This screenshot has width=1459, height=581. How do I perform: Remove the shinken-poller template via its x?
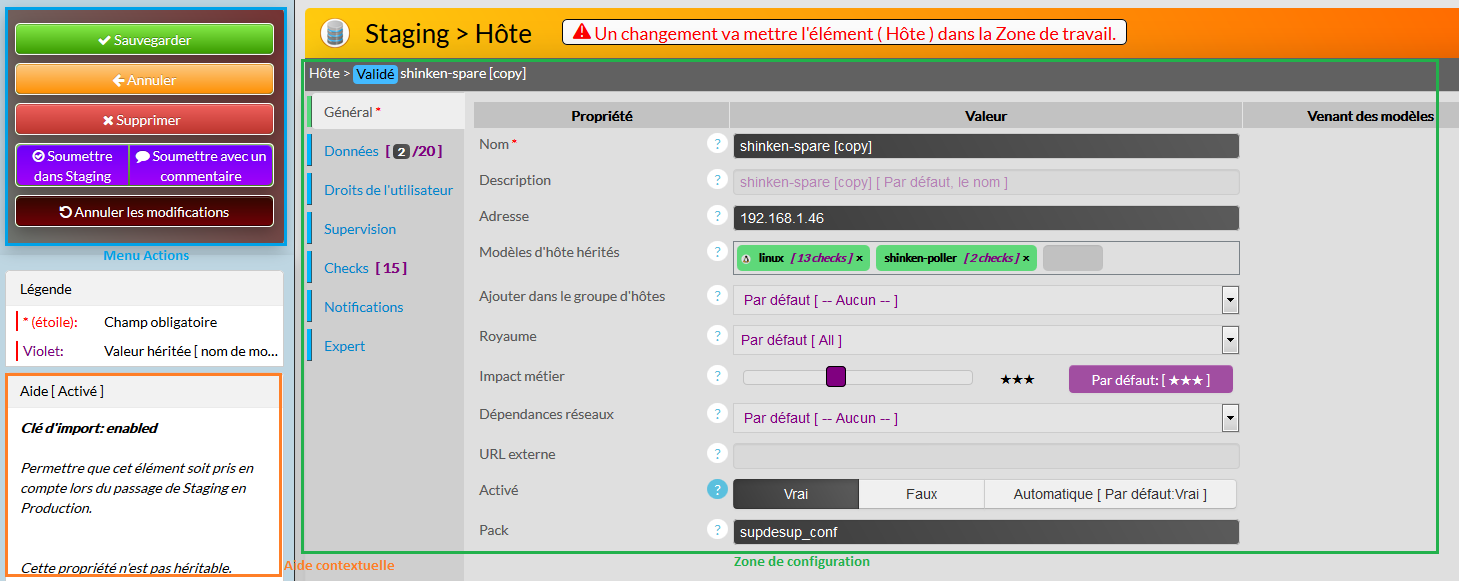click(1026, 258)
